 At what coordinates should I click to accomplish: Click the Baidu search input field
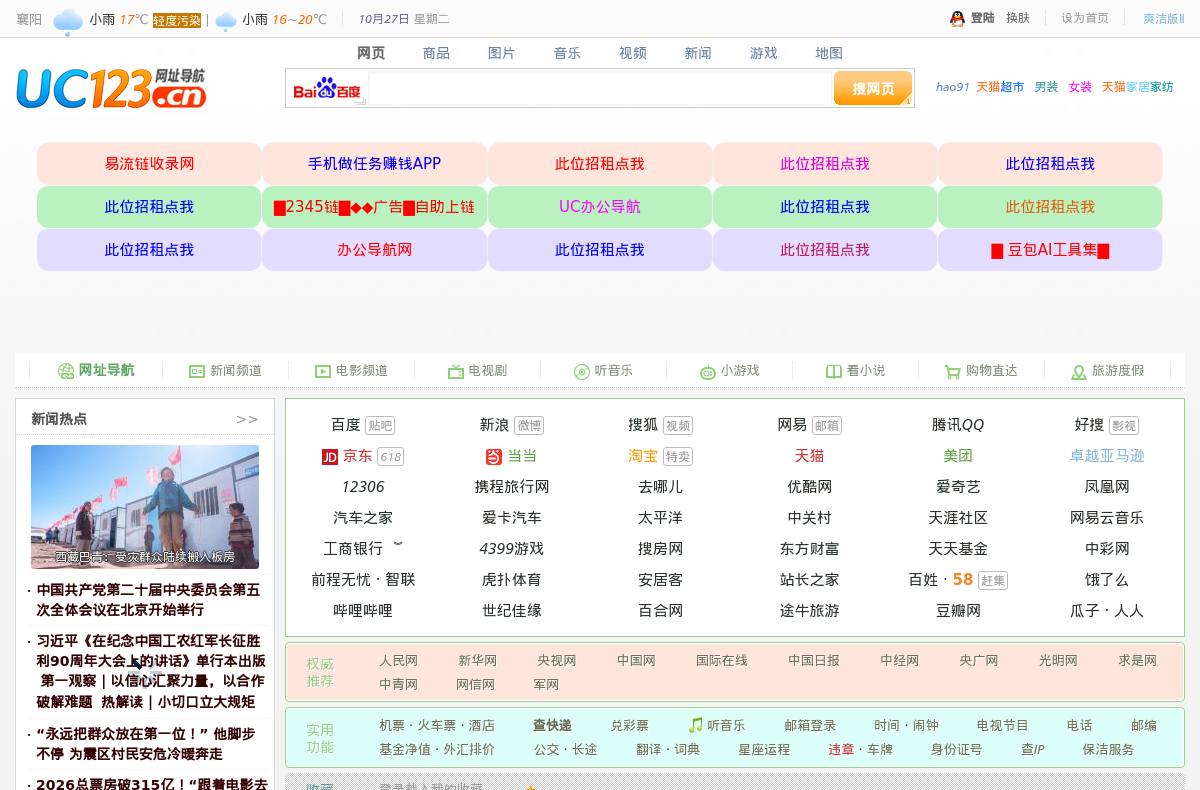(600, 89)
